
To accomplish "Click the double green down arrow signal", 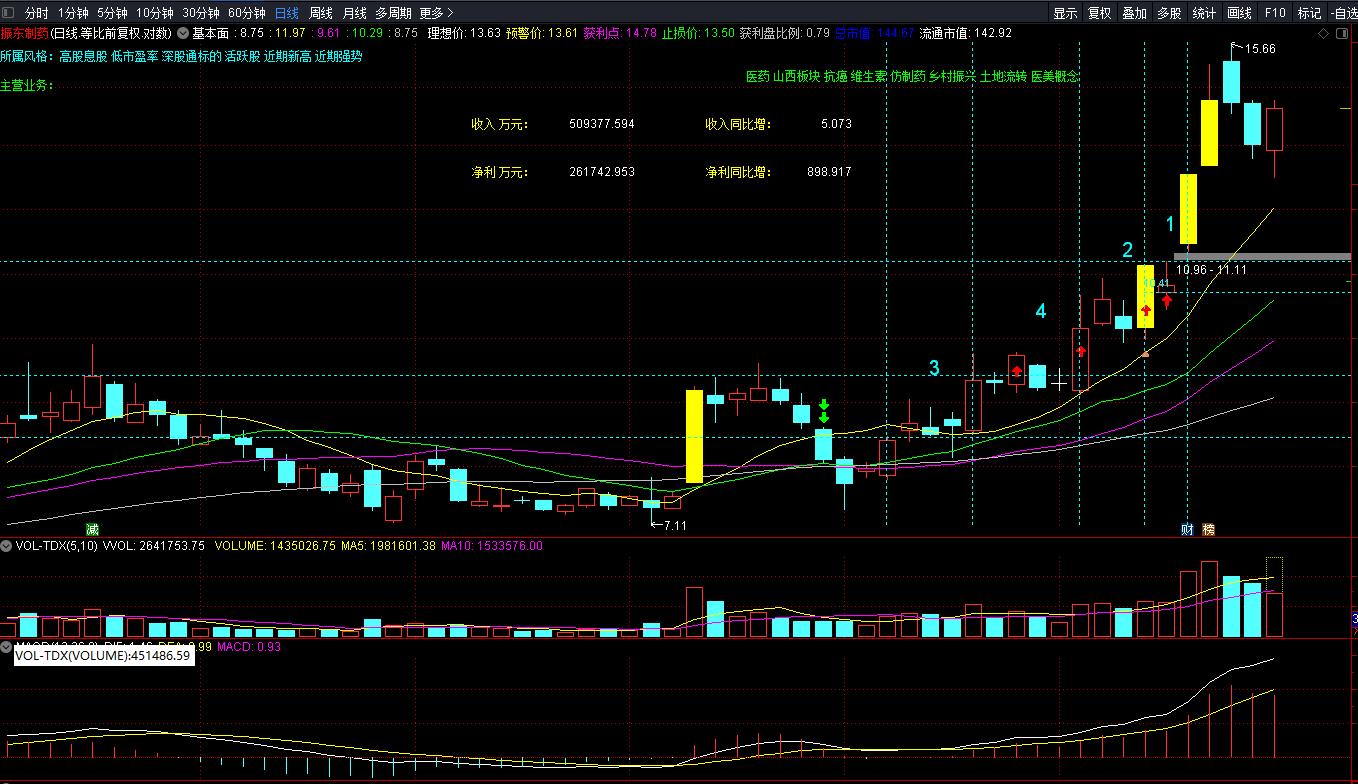I will (x=824, y=410).
